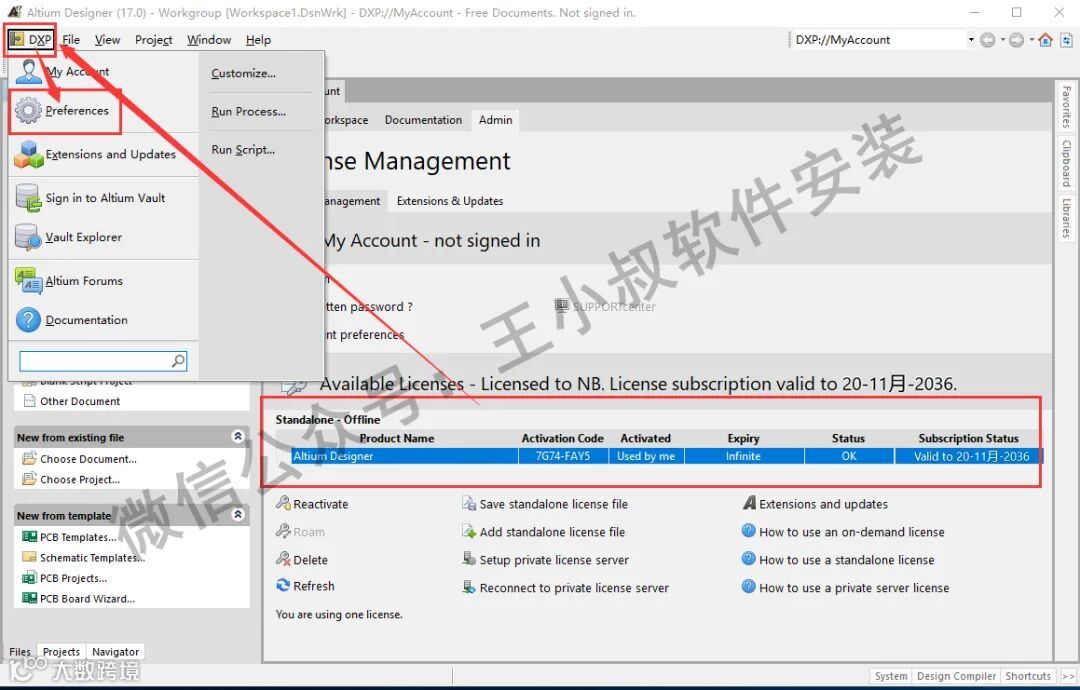Click the Product Name column header
The height and width of the screenshot is (690, 1080).
tap(397, 438)
